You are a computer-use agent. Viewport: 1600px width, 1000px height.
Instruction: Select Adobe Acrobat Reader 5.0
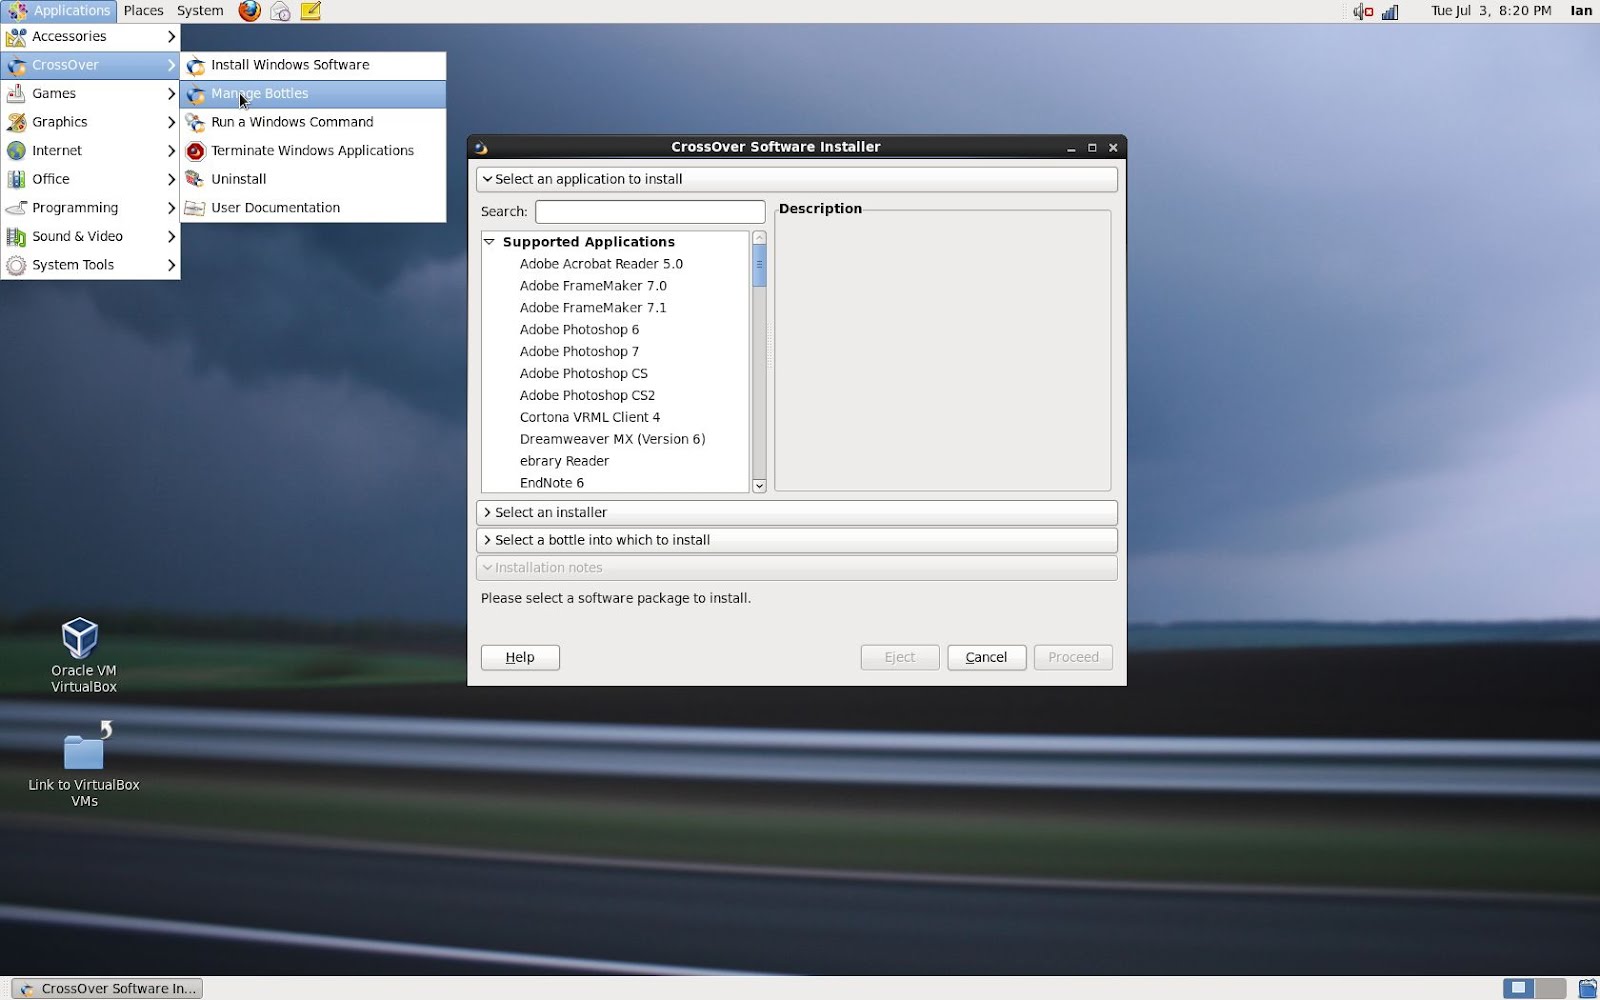pos(601,264)
